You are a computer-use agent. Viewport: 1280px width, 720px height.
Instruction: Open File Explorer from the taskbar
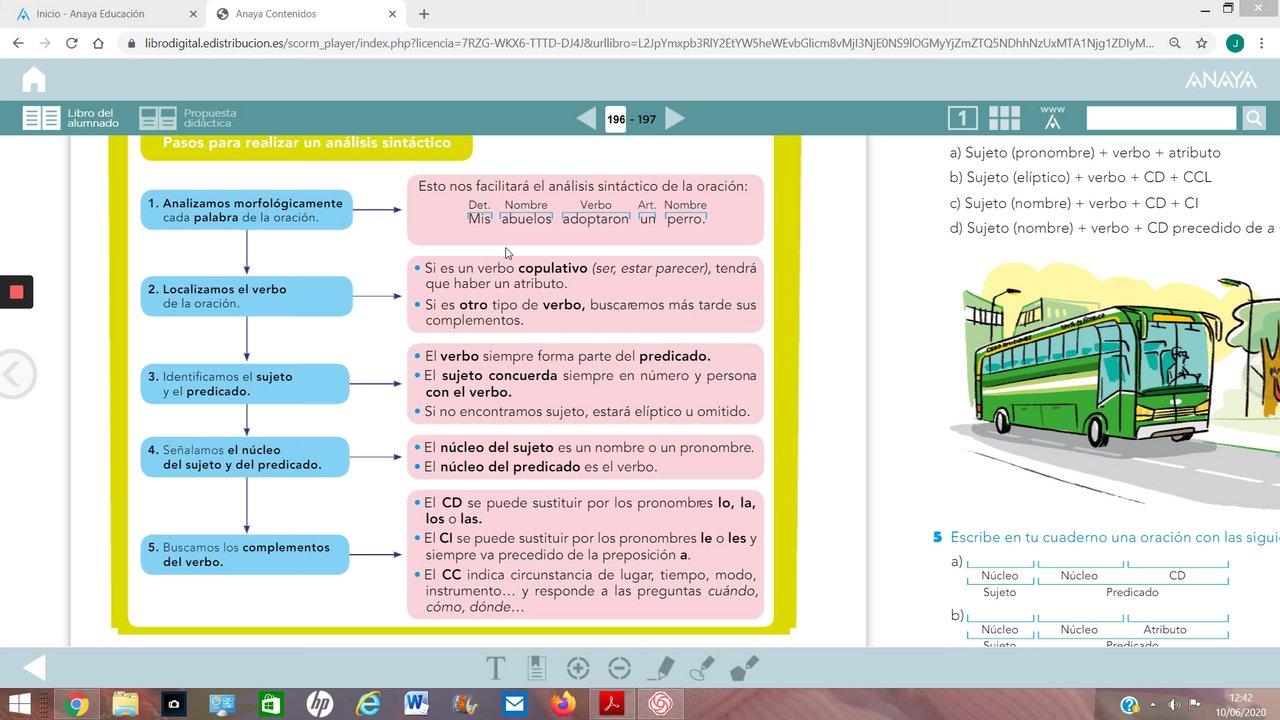click(x=125, y=704)
